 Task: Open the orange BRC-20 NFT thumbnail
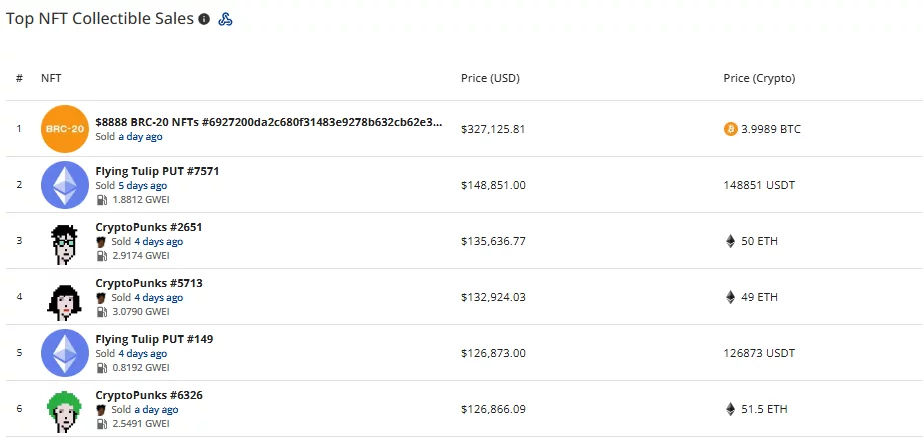[x=65, y=128]
